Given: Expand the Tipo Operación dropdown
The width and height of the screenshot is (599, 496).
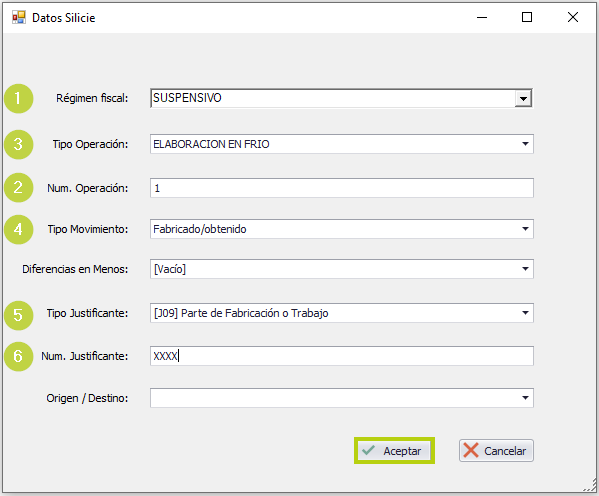Looking at the screenshot, I should coord(525,144).
